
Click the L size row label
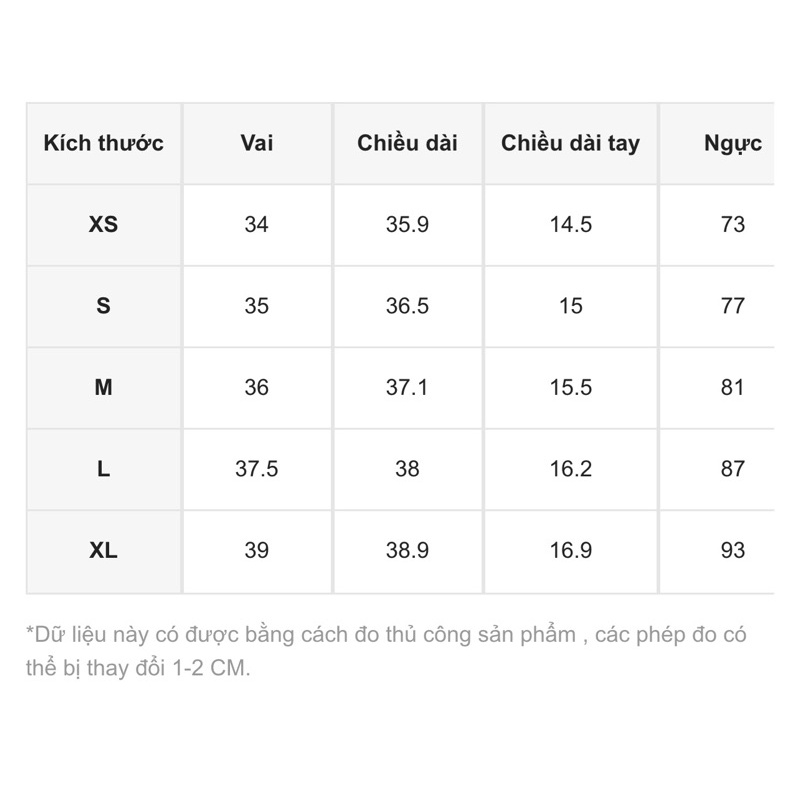[x=103, y=469]
